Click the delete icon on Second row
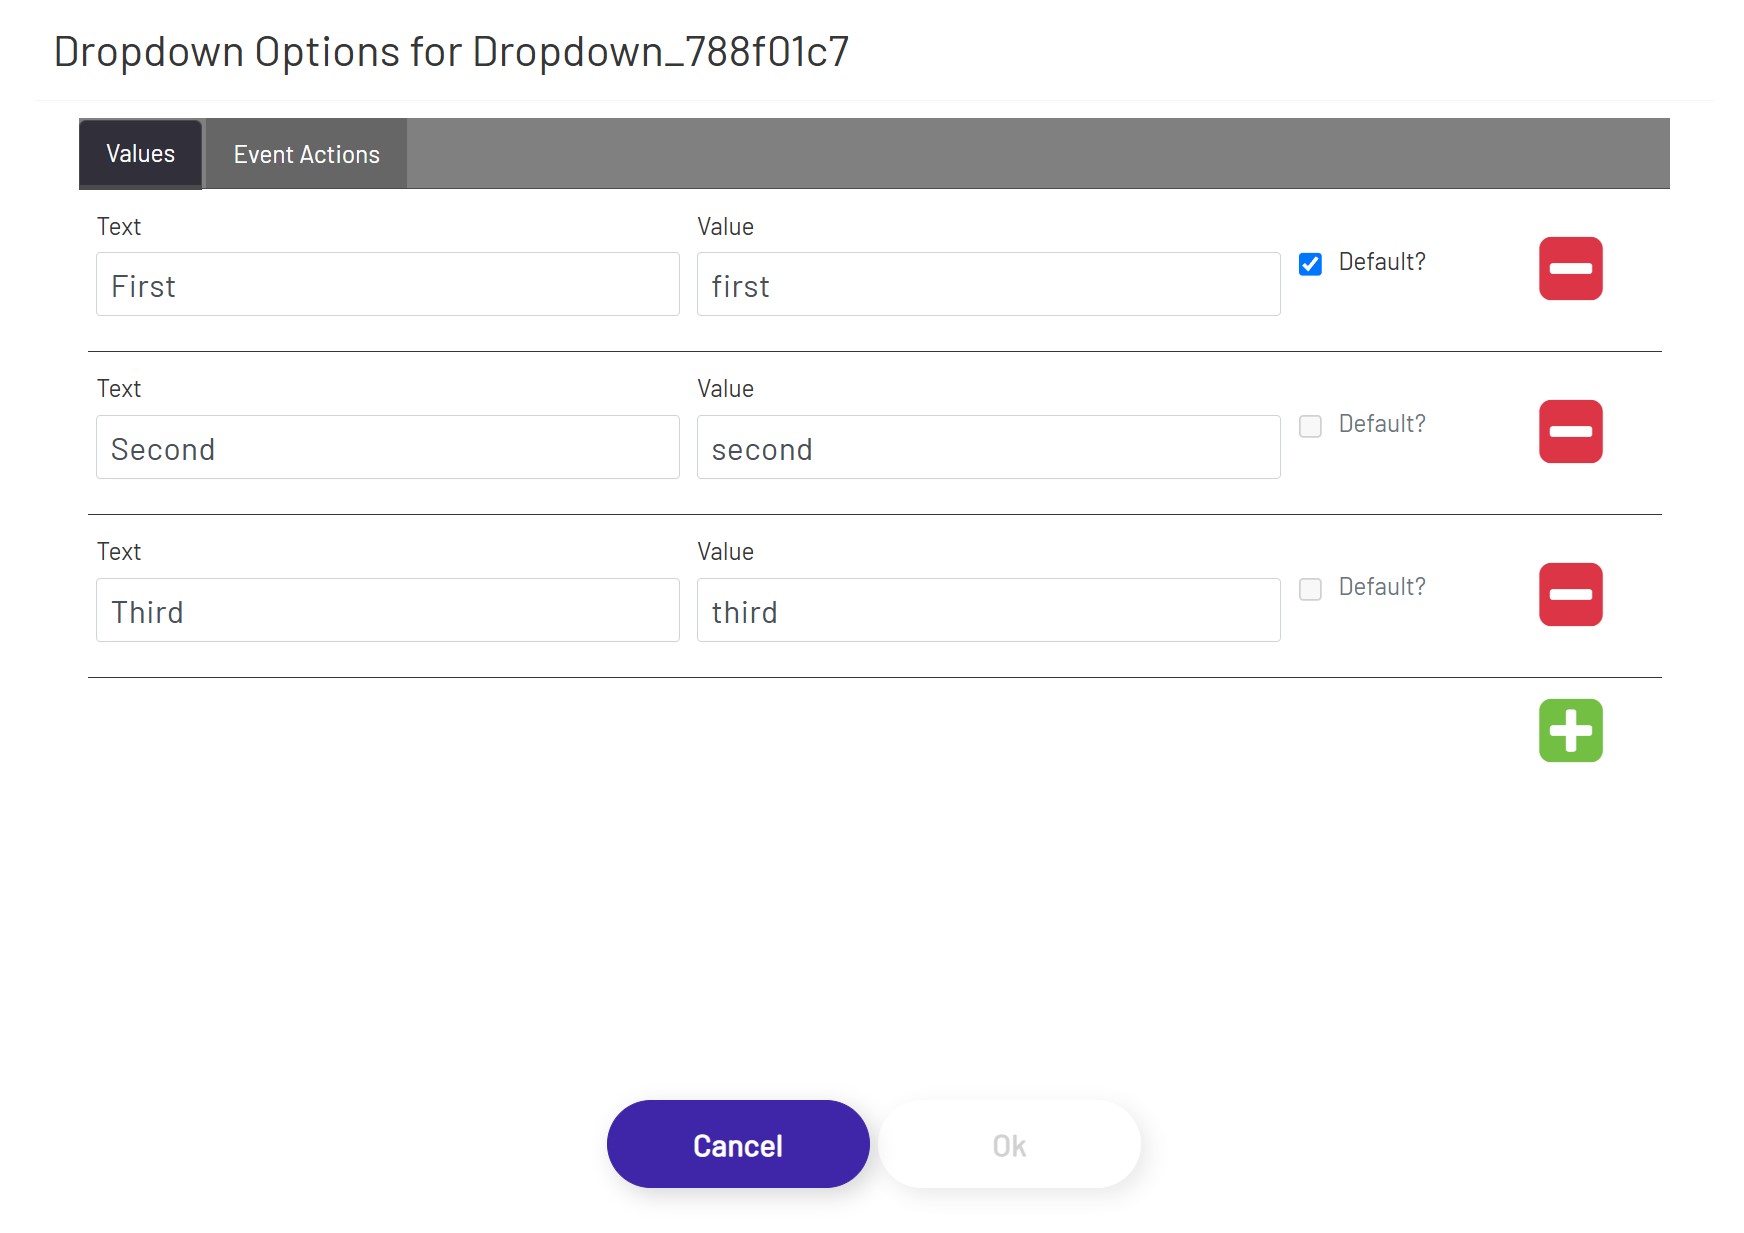The image size is (1744, 1233). coord(1569,431)
